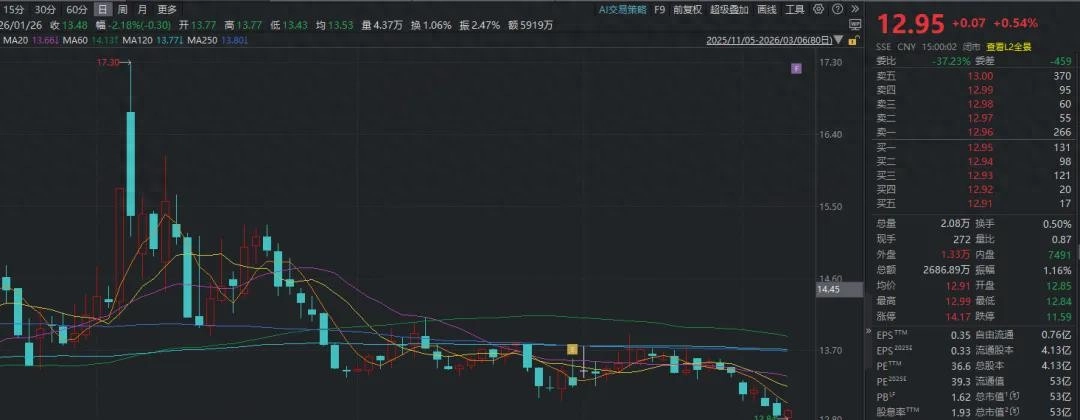Click current price 12.95
The height and width of the screenshot is (420, 1080).
pos(910,25)
